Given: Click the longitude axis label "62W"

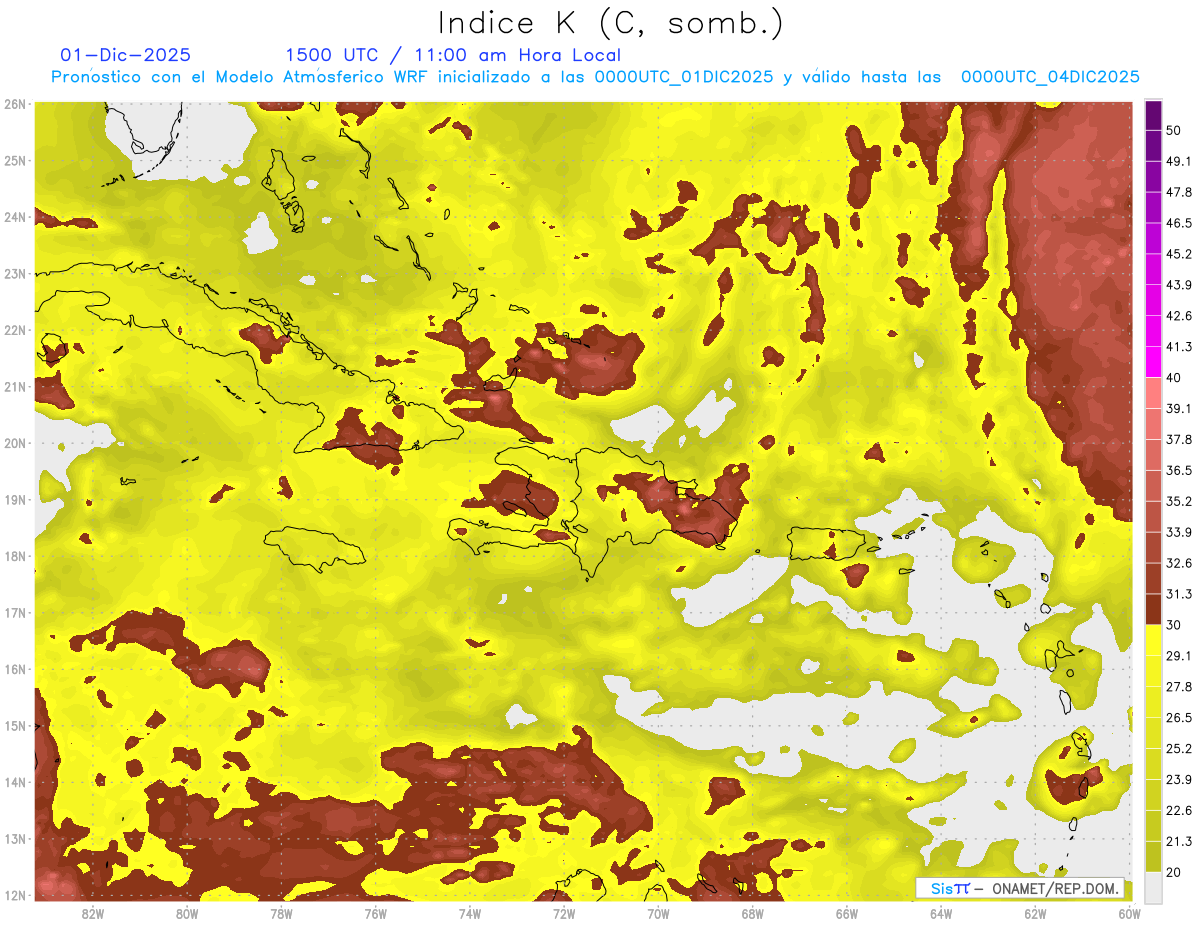Looking at the screenshot, I should point(1035,913).
